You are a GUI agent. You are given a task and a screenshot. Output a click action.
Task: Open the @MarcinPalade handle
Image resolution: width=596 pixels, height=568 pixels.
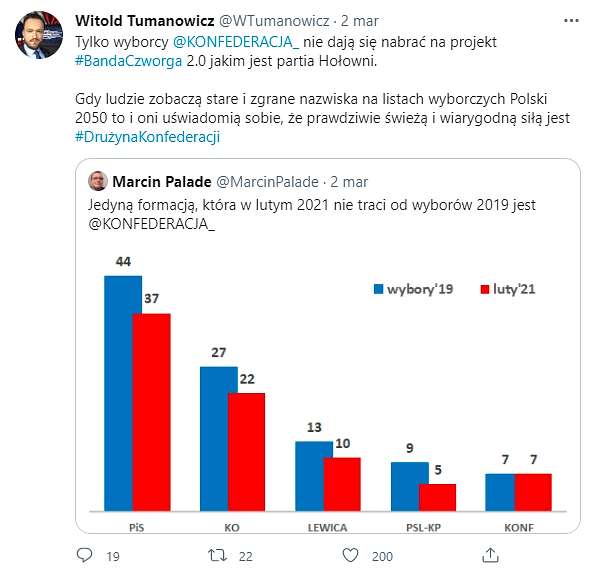click(x=267, y=182)
